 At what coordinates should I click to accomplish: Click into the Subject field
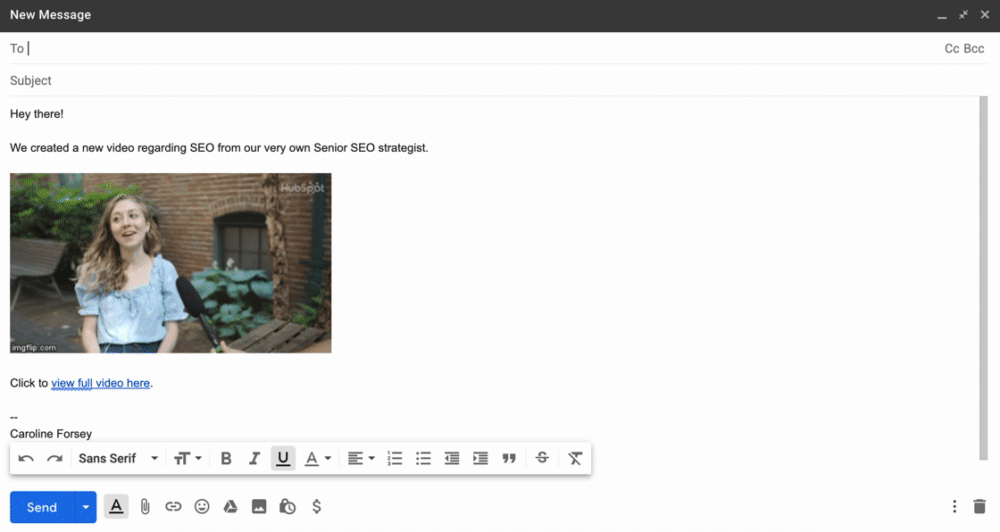click(400, 80)
